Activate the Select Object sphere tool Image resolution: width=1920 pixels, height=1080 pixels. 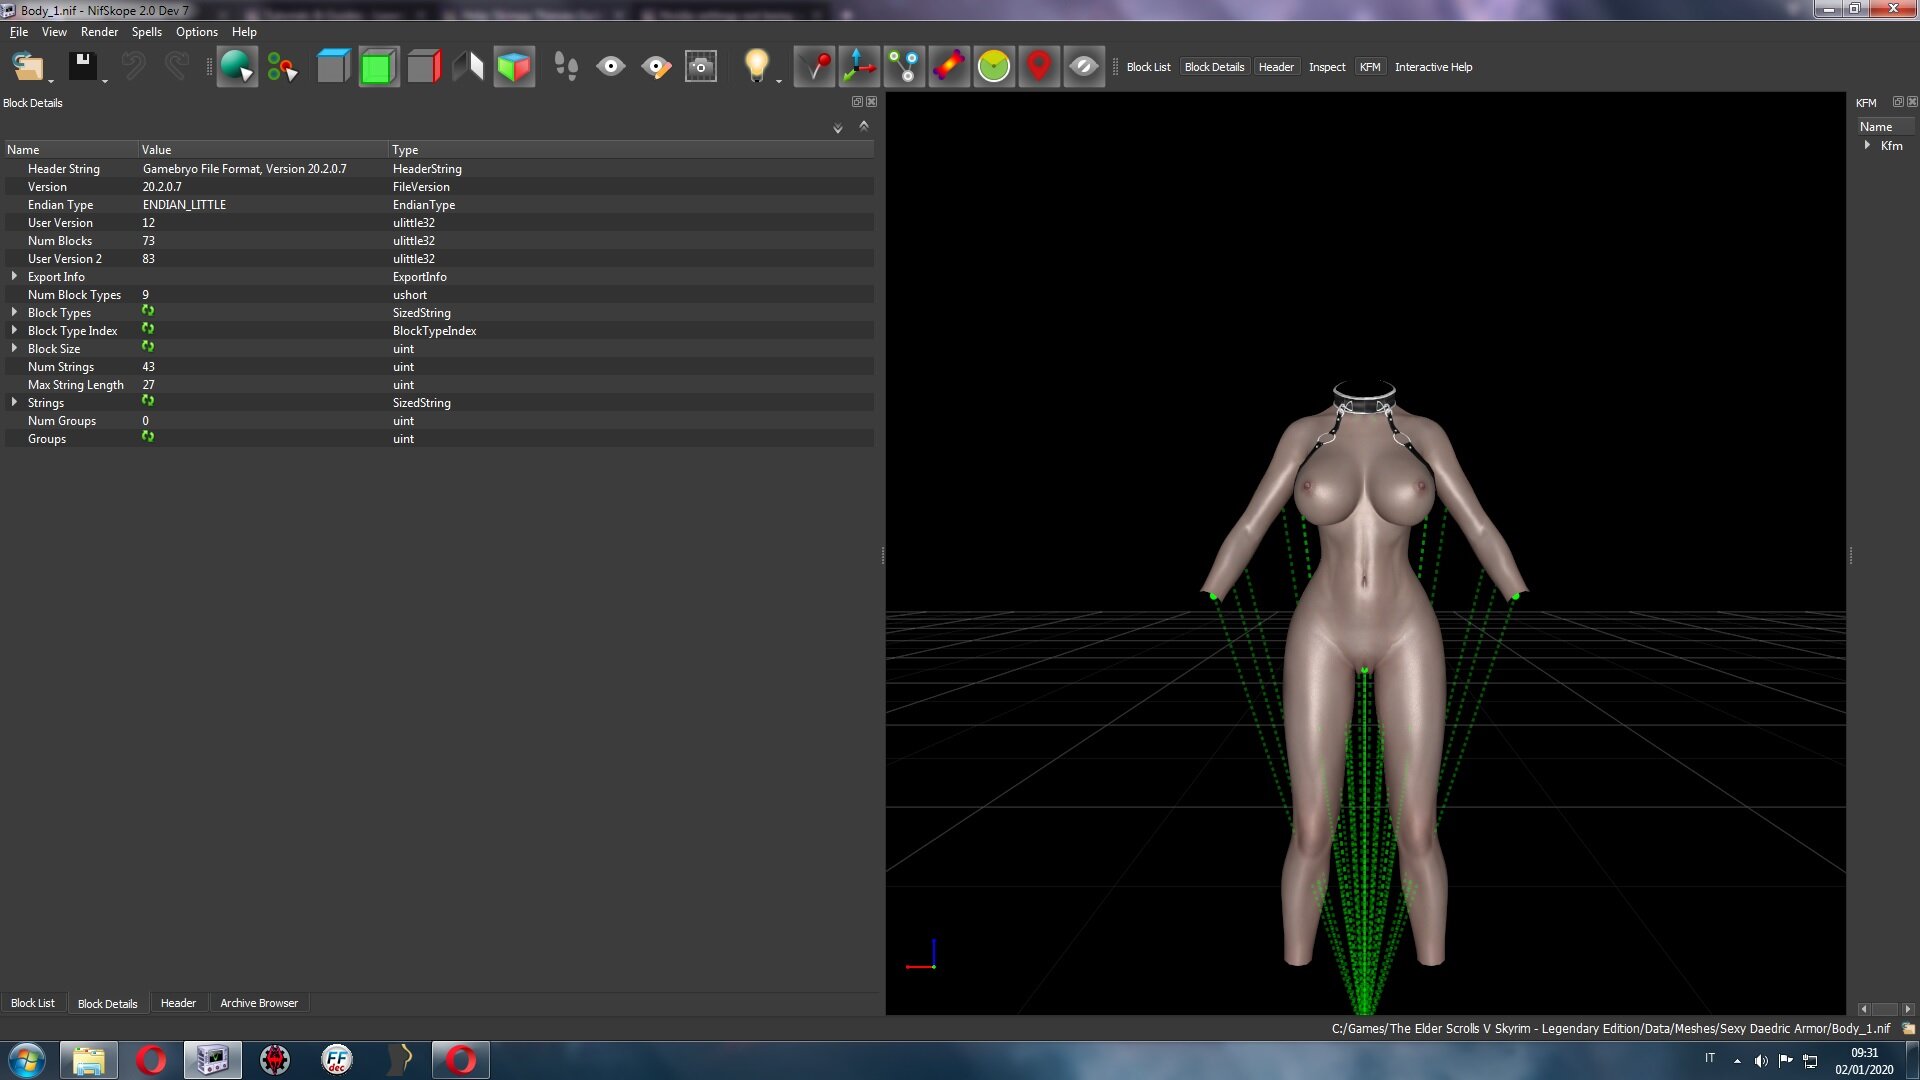237,67
